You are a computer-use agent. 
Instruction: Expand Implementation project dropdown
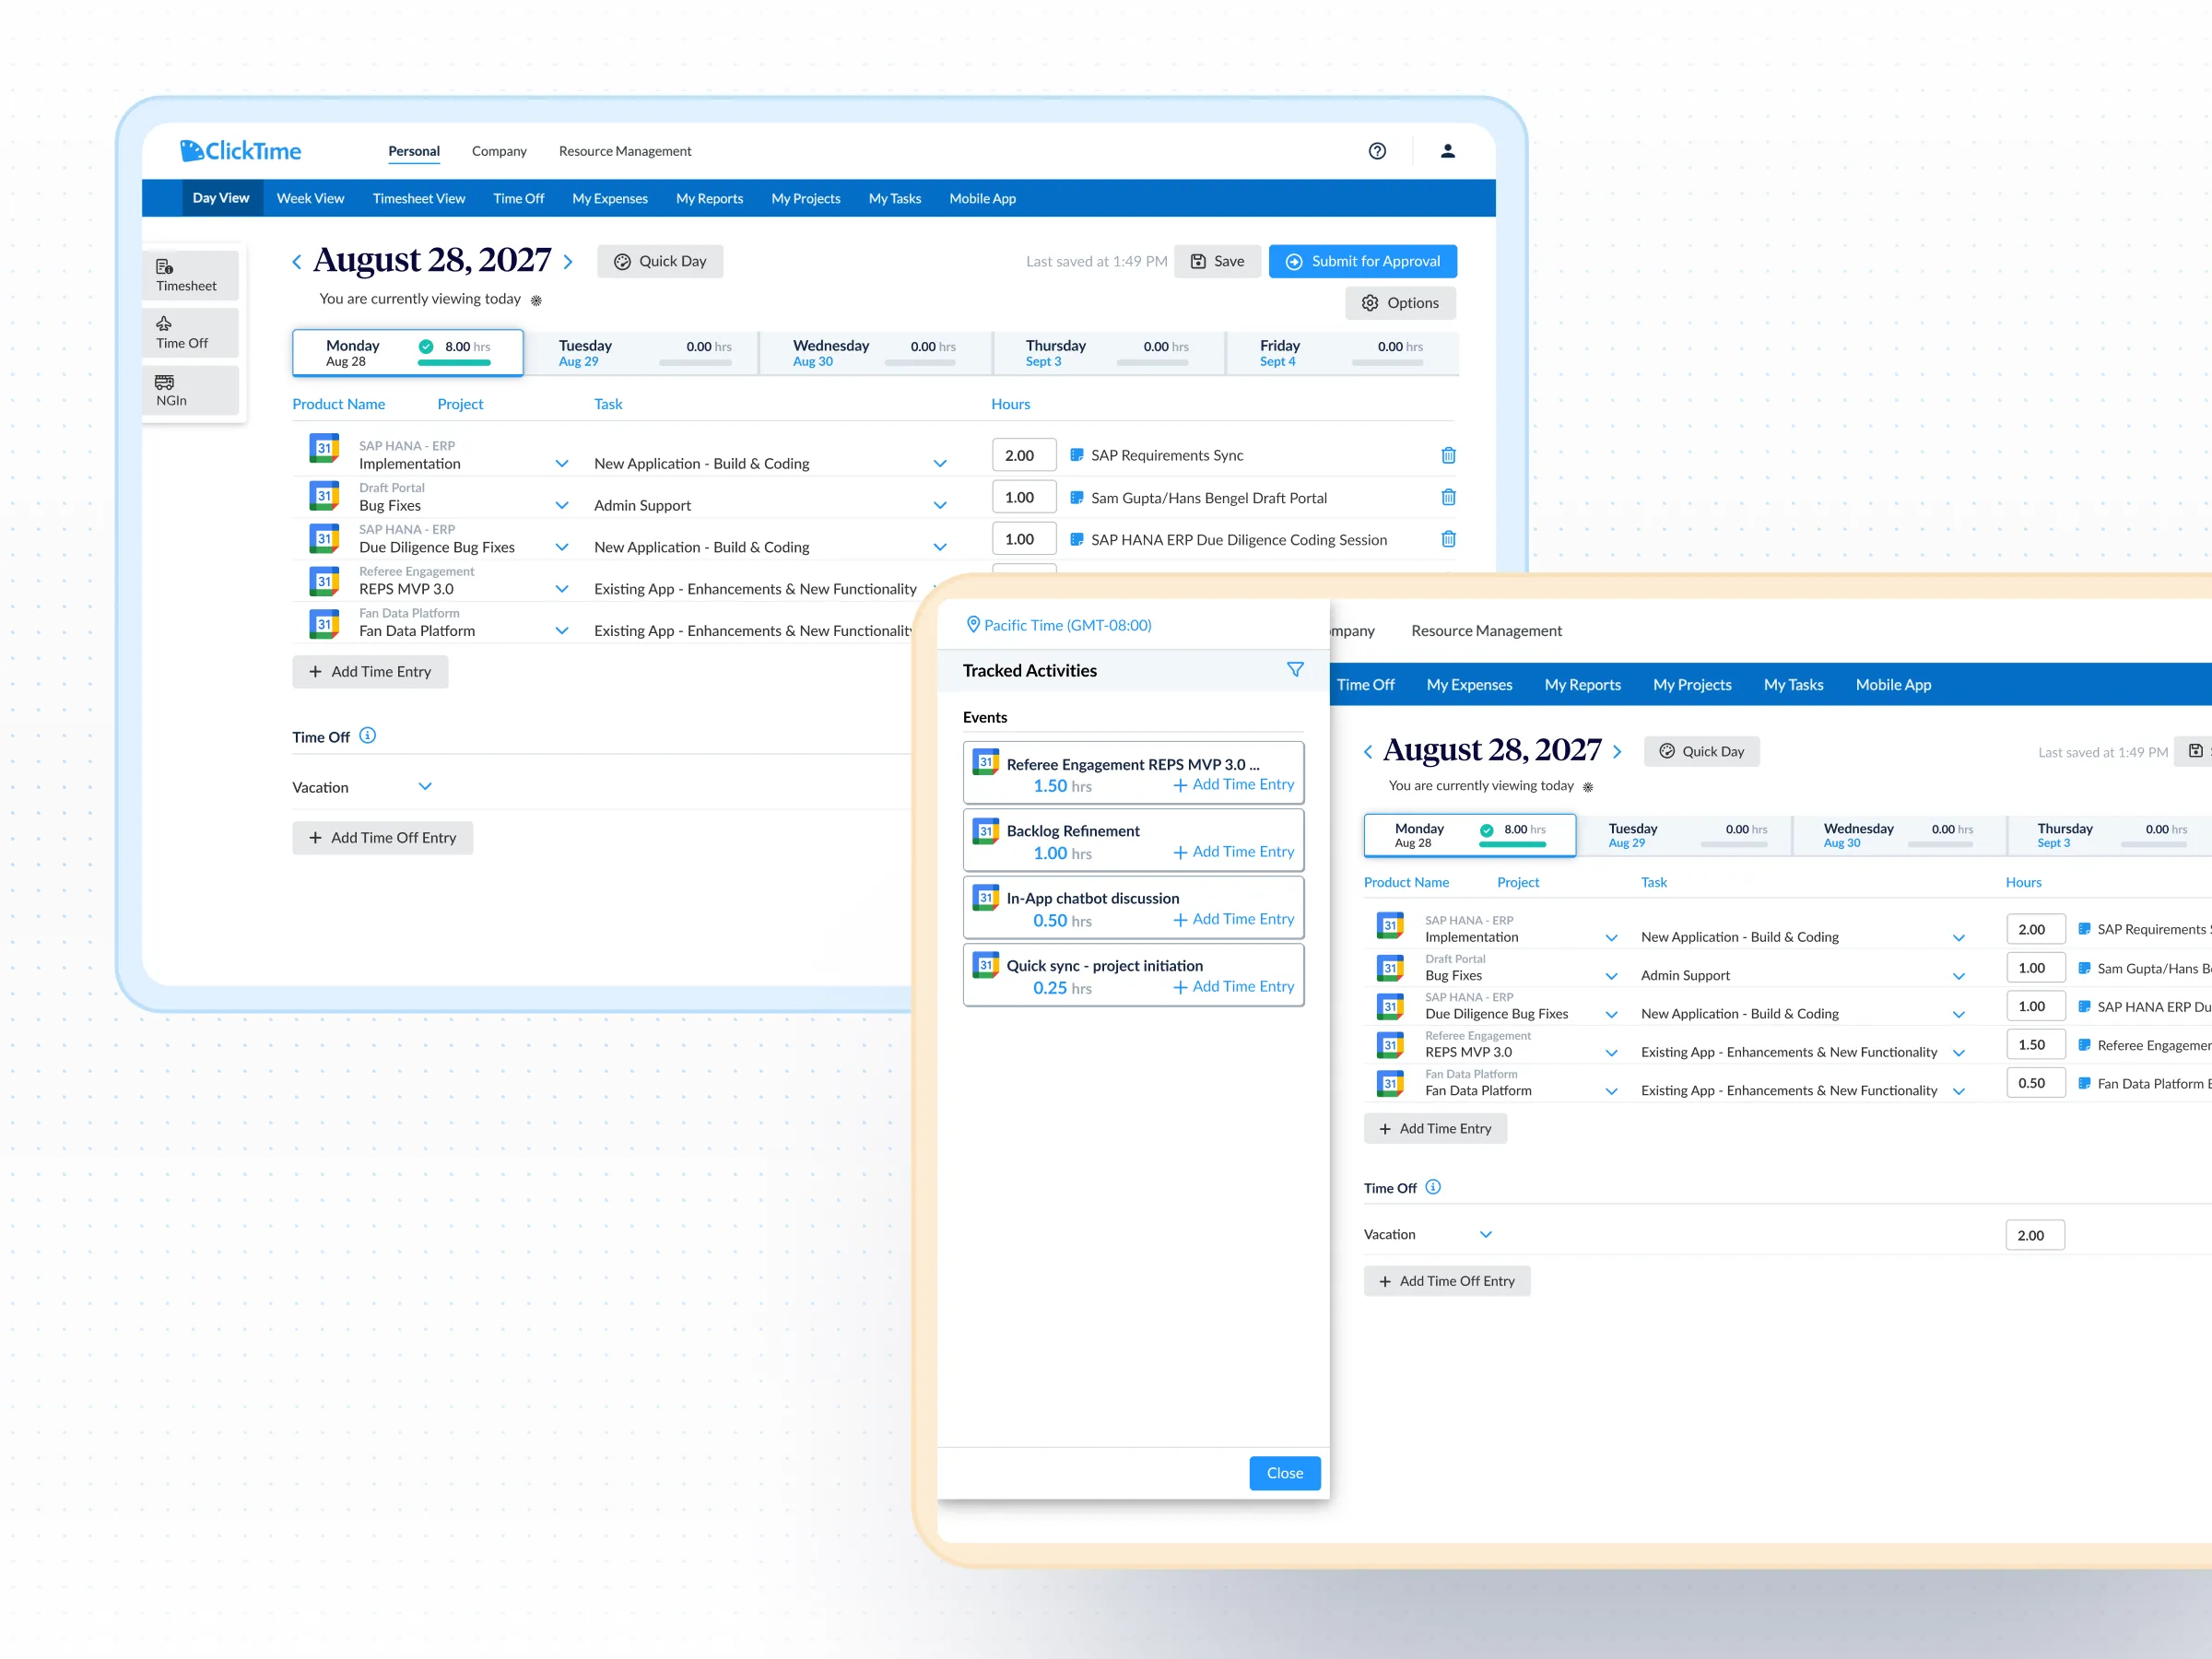[x=562, y=464]
